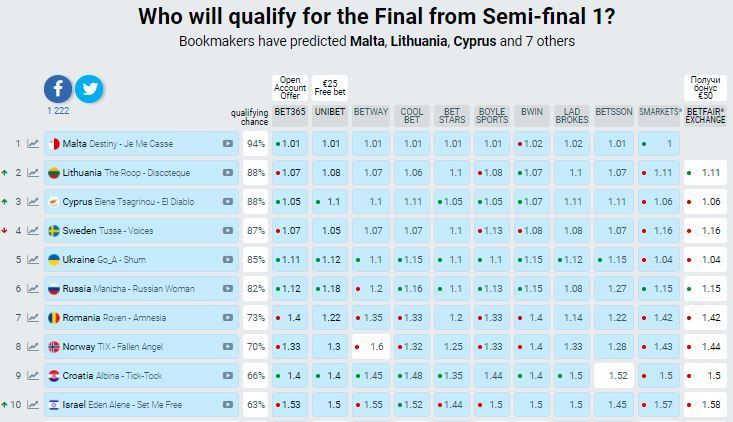Click the BET365 Open Account Offer
This screenshot has height=422, width=733.
[290, 88]
